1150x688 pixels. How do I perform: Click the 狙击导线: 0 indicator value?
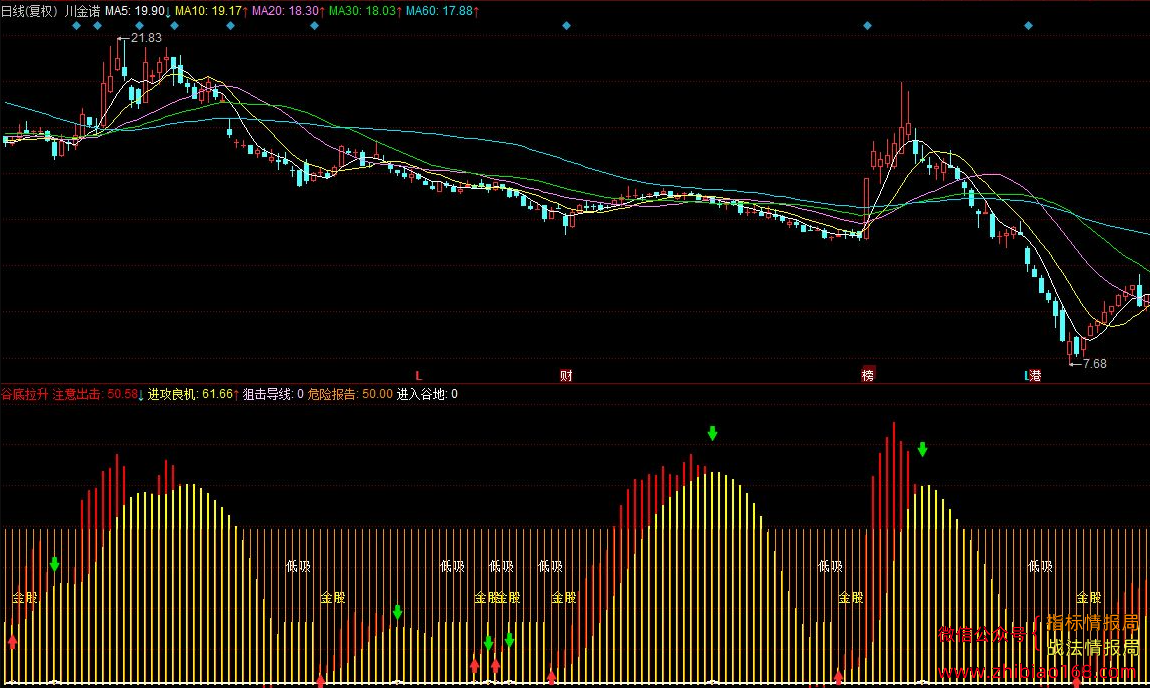[273, 394]
